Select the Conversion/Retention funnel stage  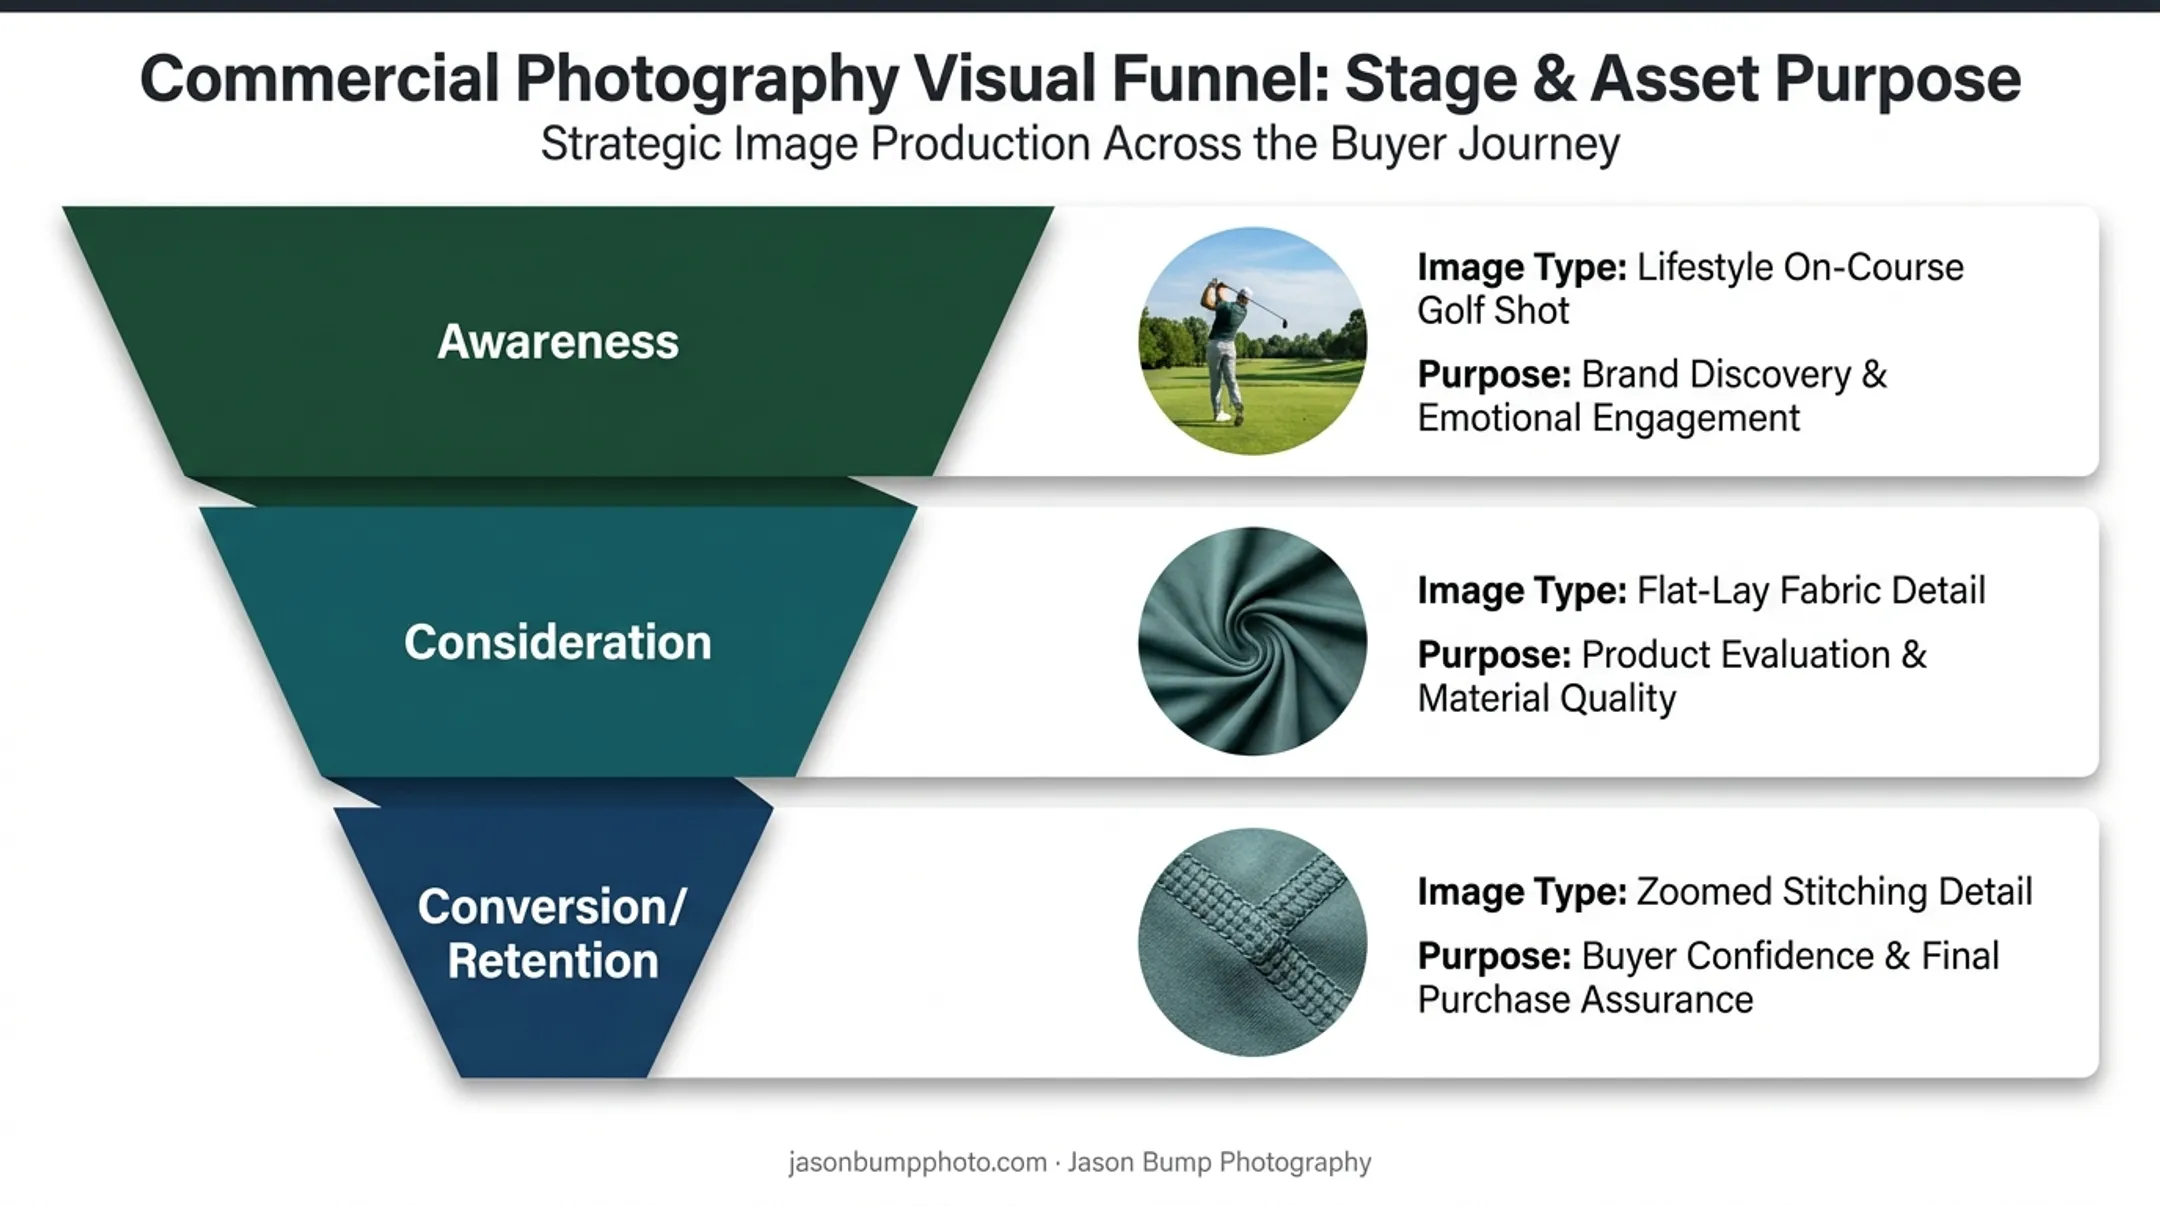pyautogui.click(x=553, y=942)
